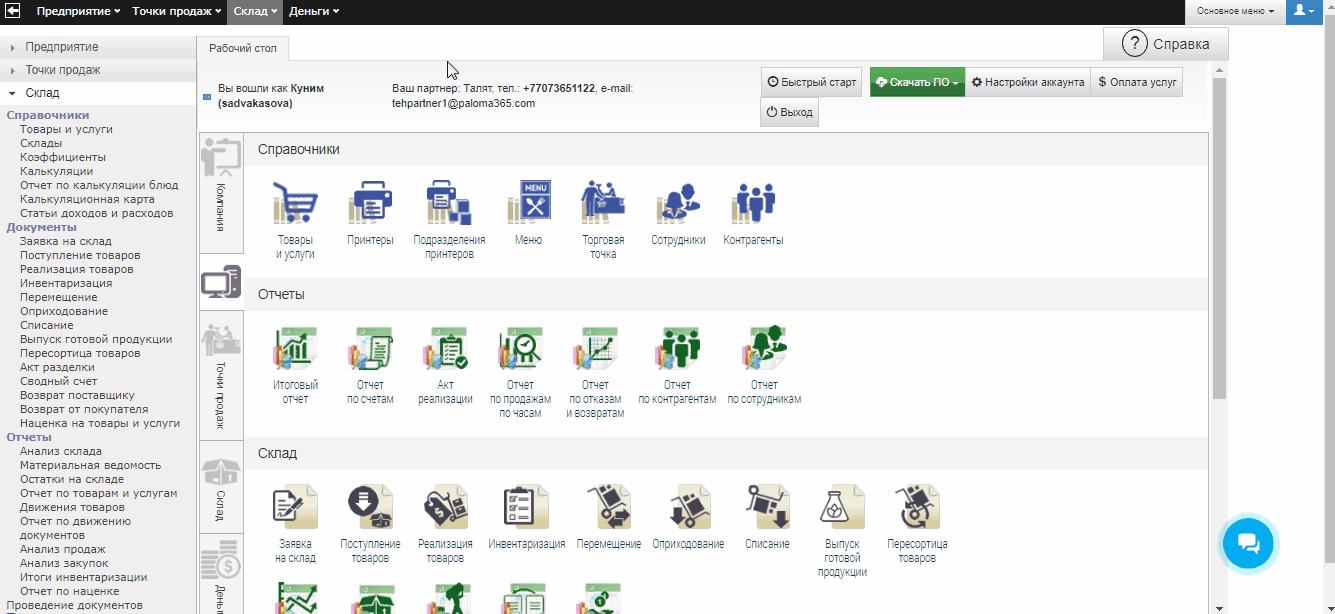The image size is (1335, 614).
Task: Click the blue chat support bubble
Action: coord(1248,544)
